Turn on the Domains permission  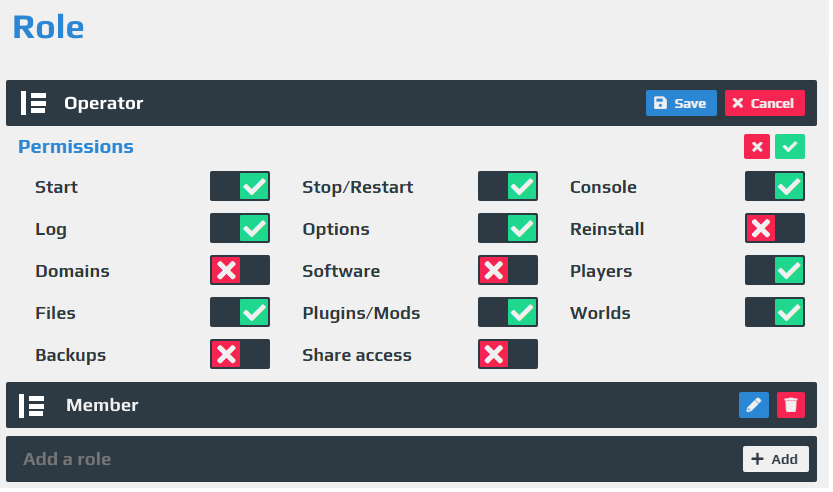tap(240, 270)
